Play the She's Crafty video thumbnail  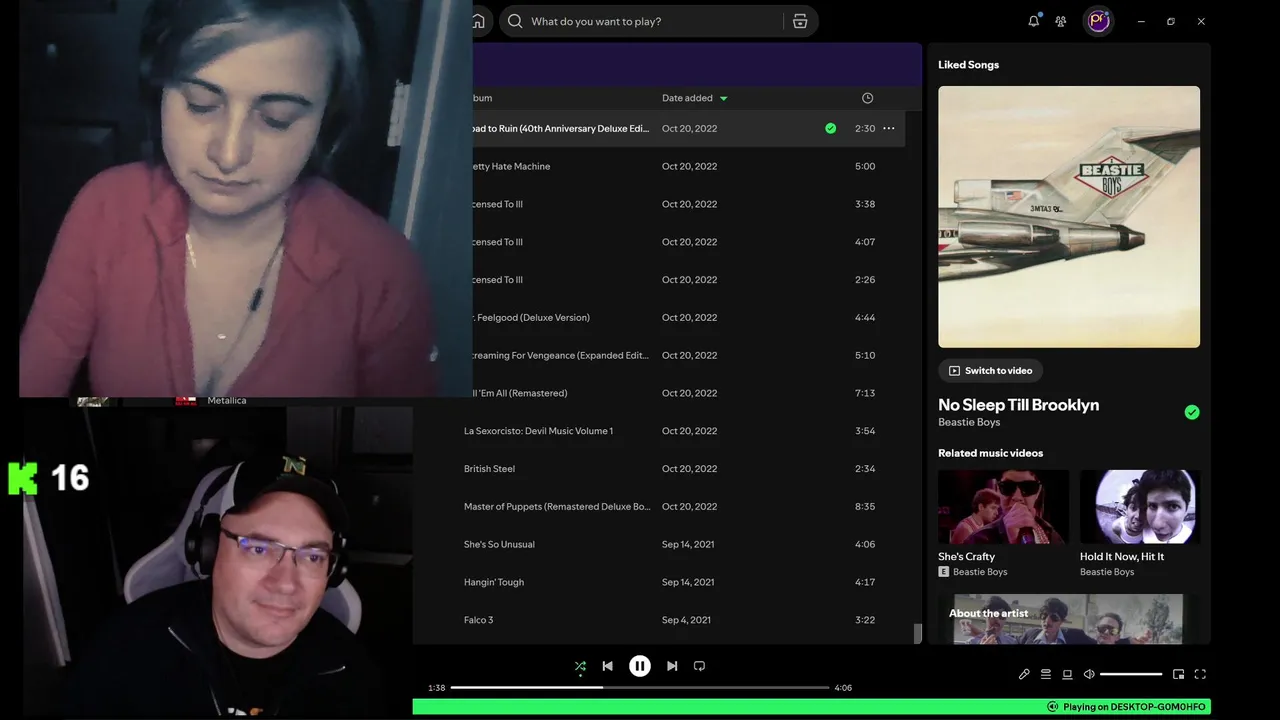pos(1003,507)
